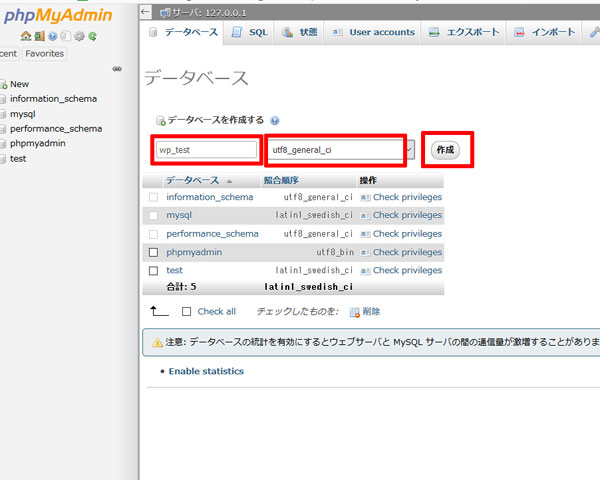Click the link chain icon in sidebar
This screenshot has width=600, height=480.
[x=117, y=69]
